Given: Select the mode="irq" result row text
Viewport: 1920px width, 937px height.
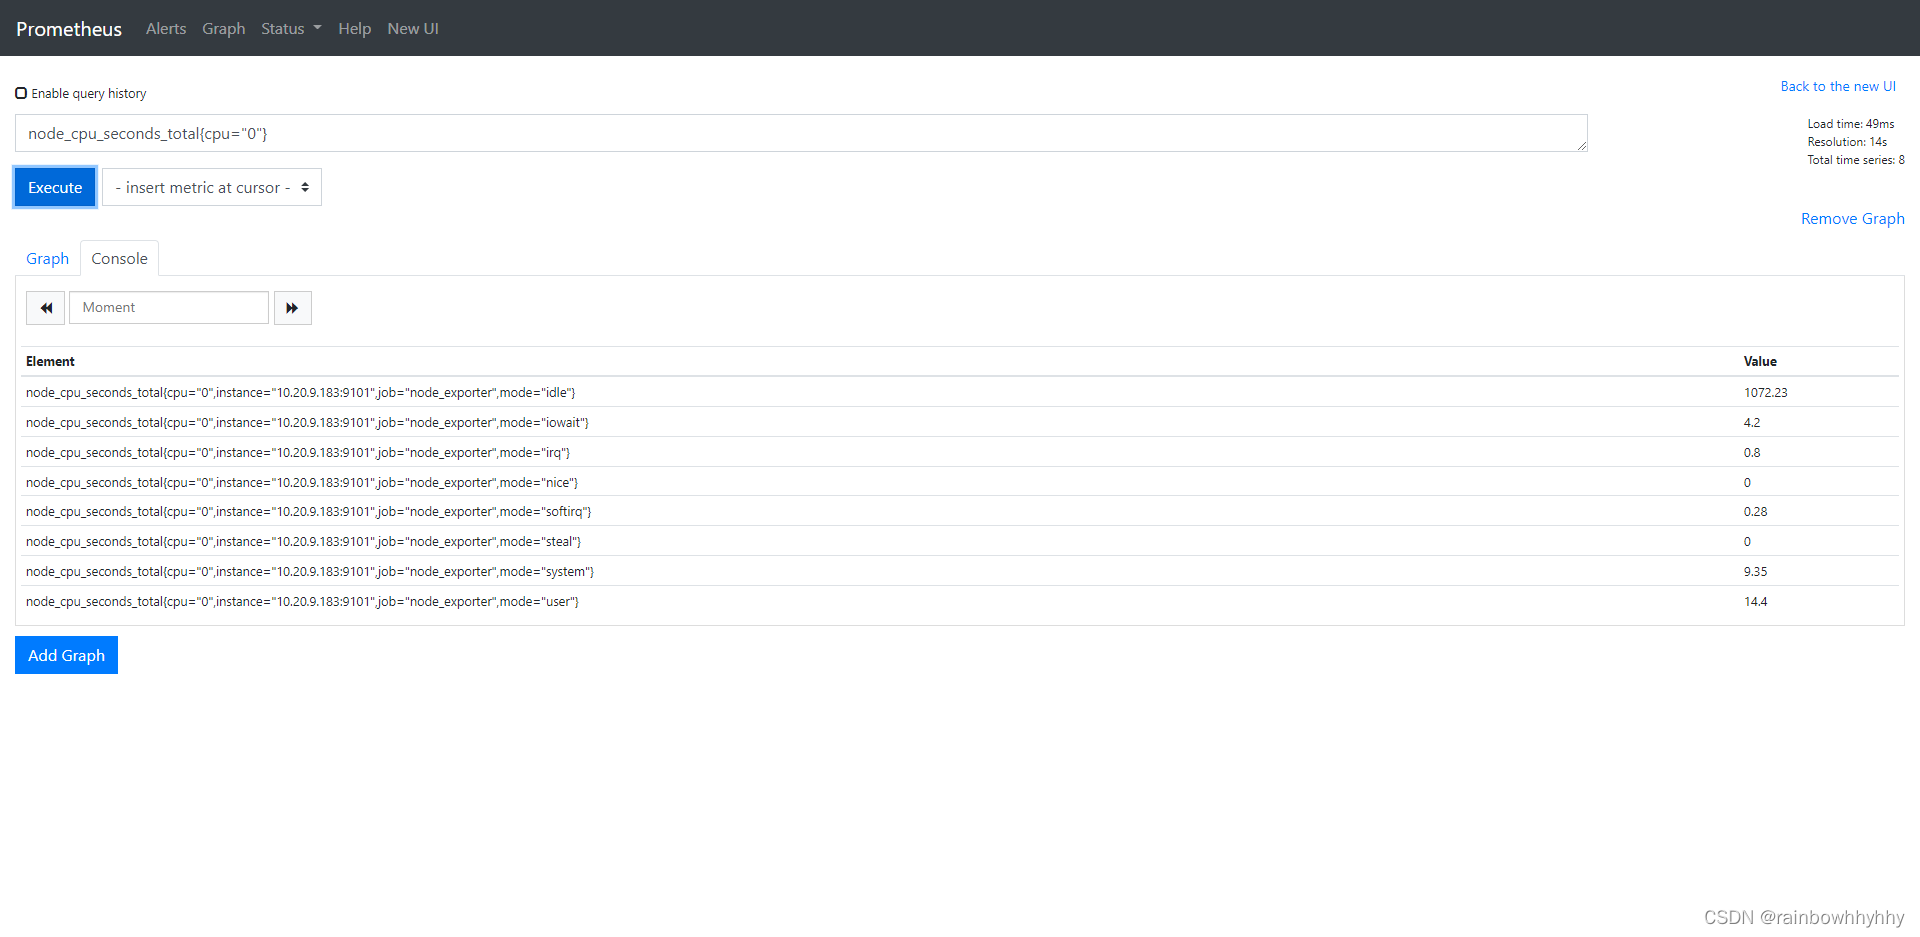Looking at the screenshot, I should coord(298,452).
